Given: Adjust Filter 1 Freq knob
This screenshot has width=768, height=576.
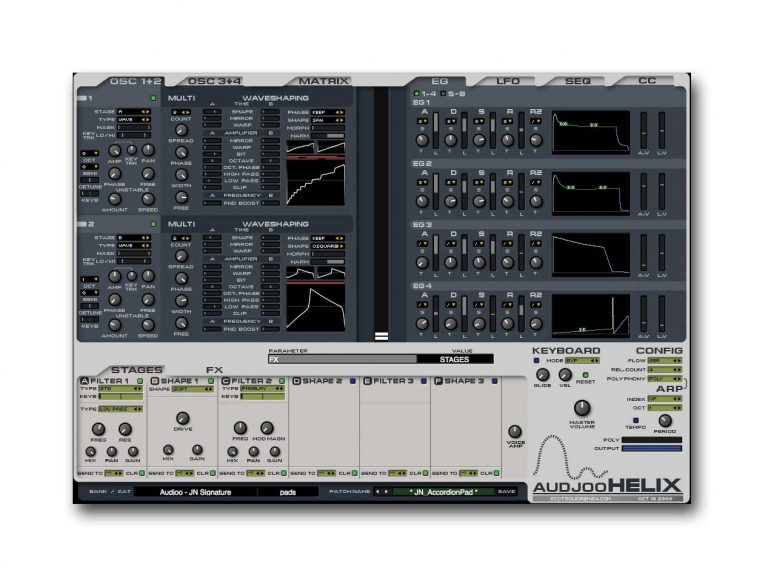Looking at the screenshot, I should coord(98,429).
